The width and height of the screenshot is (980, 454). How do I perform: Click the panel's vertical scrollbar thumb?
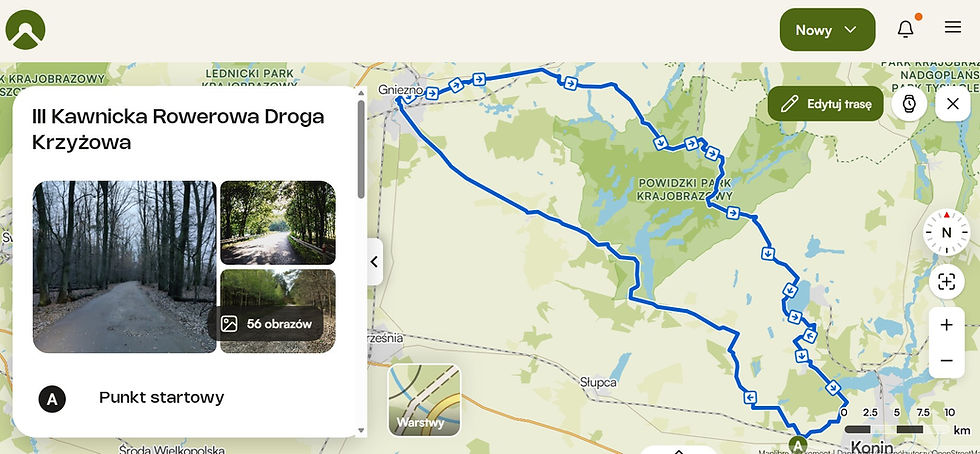[x=361, y=149]
